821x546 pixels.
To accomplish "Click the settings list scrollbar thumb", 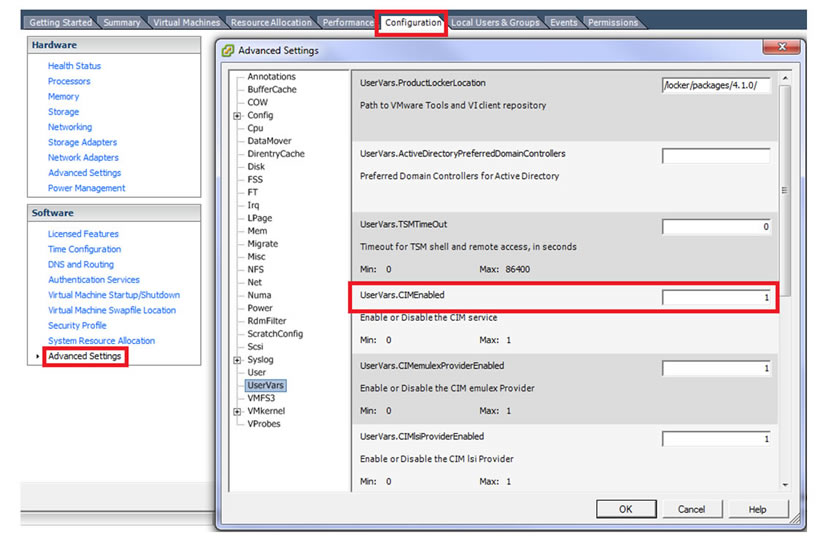I will click(784, 191).
